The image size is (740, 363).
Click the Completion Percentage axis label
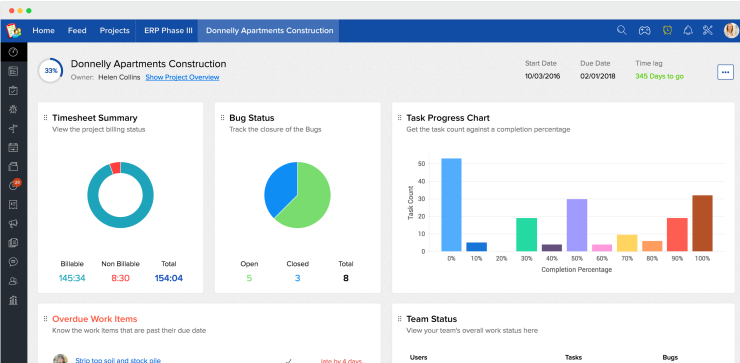576,270
